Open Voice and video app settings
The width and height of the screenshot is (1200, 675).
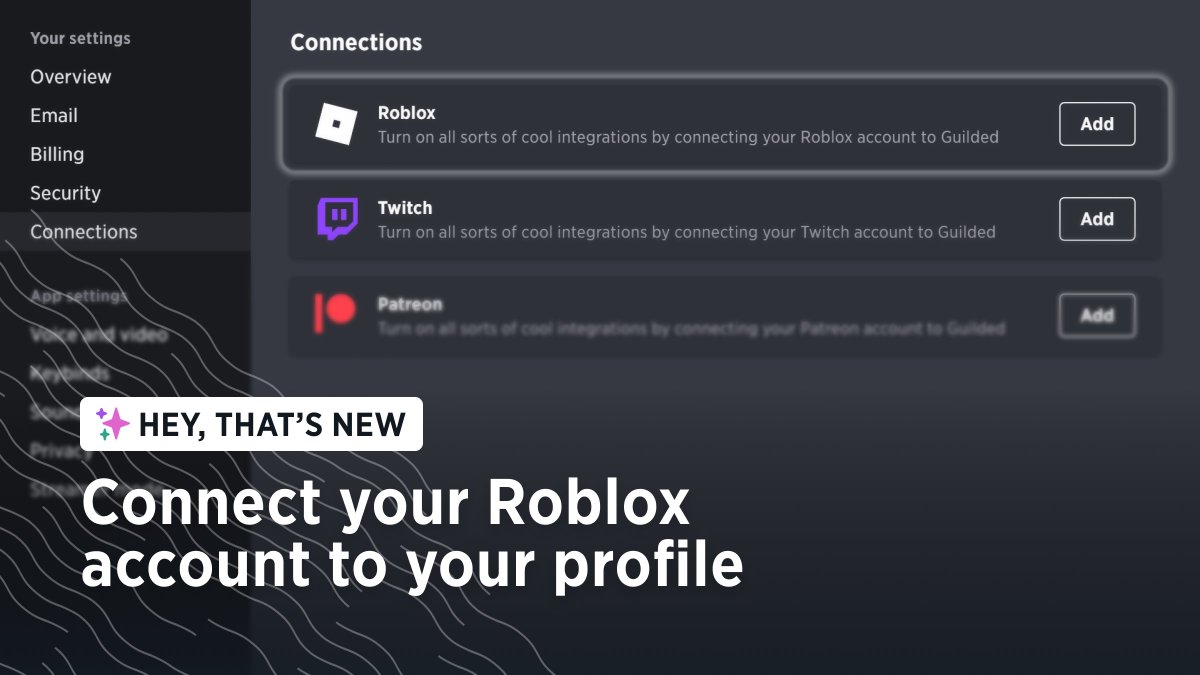coord(99,335)
